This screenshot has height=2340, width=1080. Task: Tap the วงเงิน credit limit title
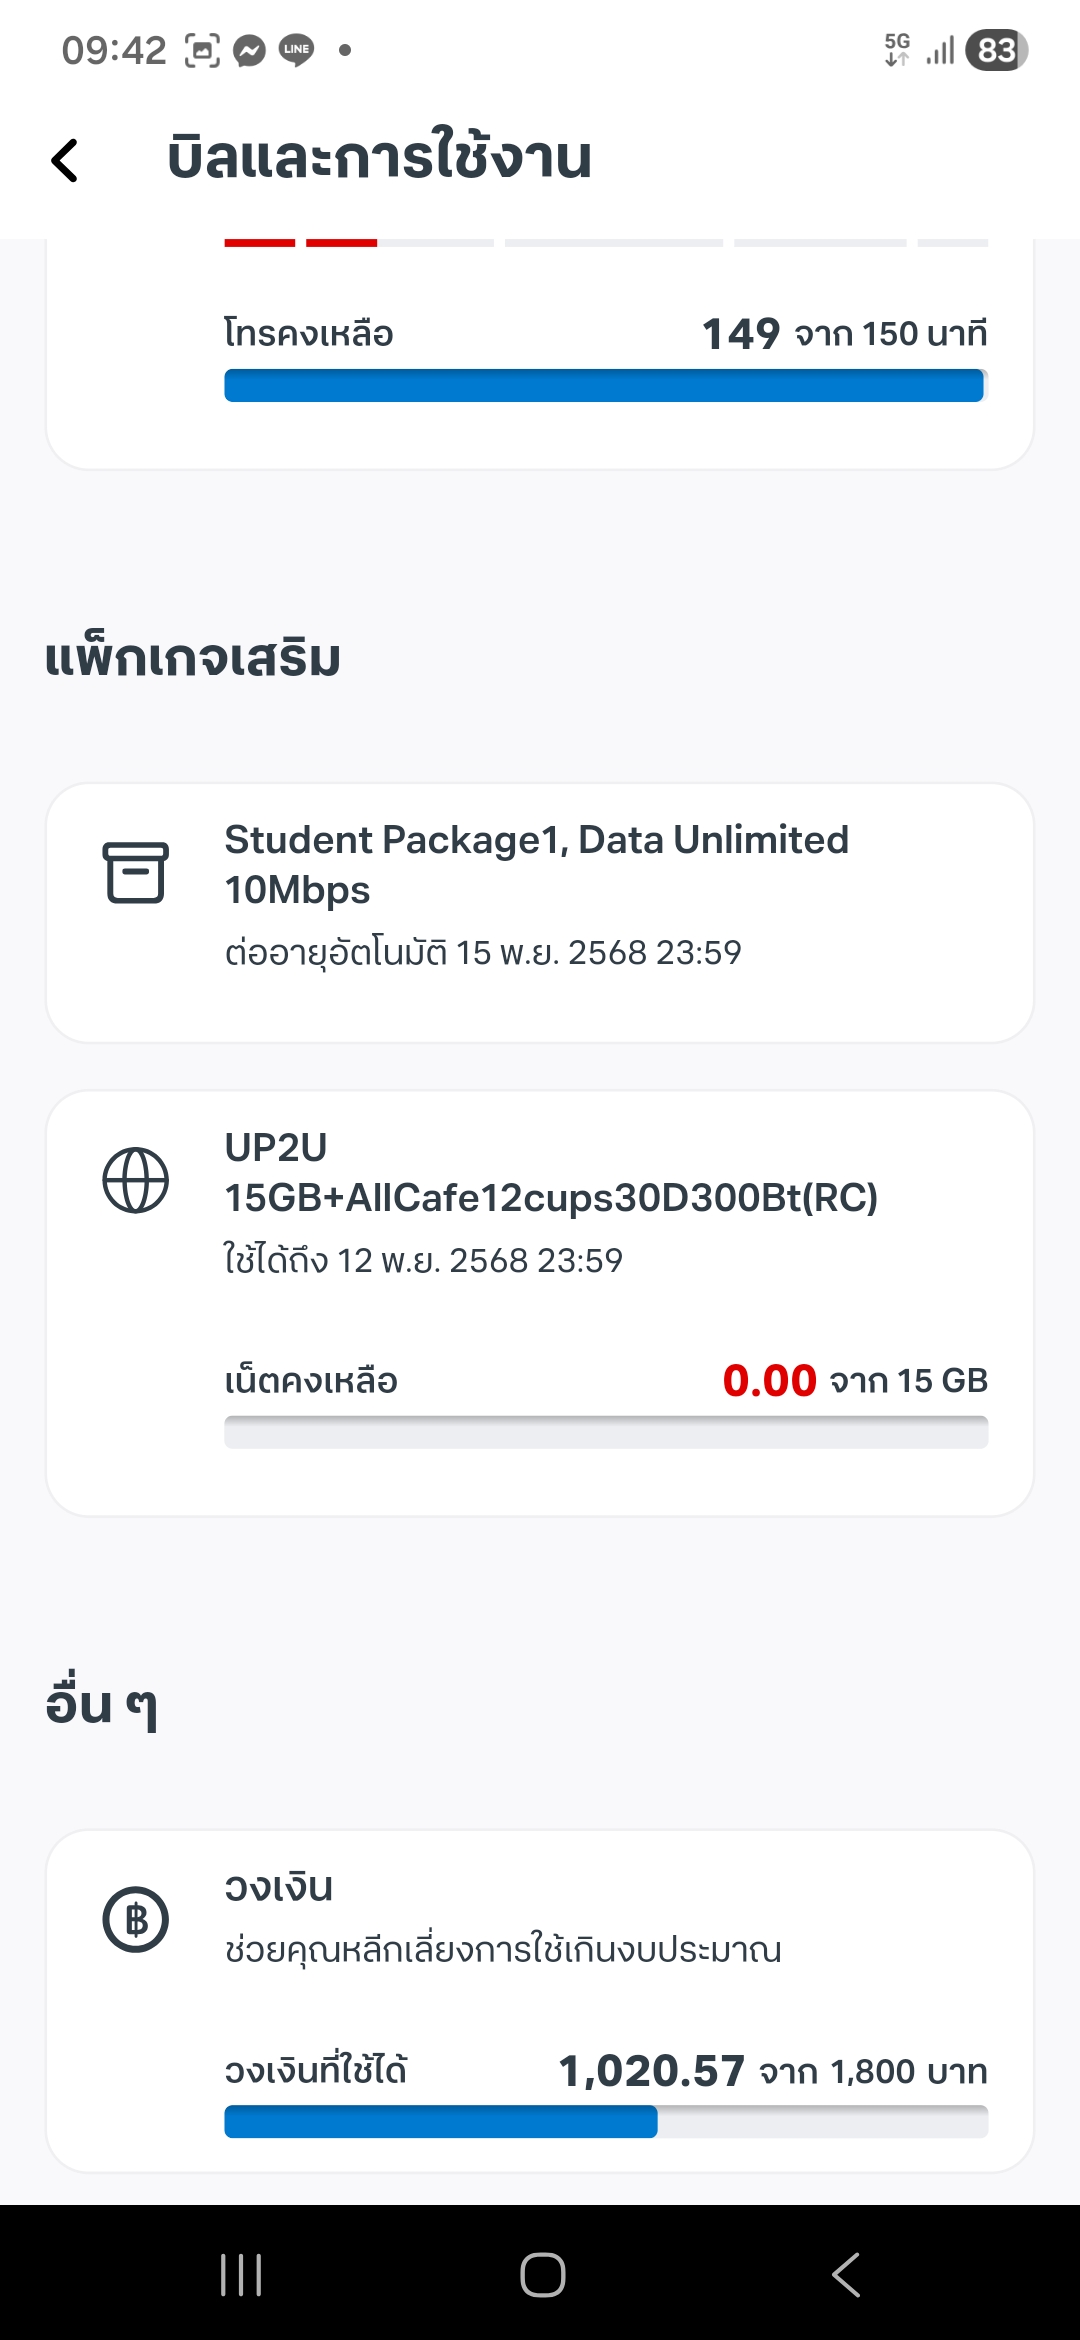(278, 1887)
